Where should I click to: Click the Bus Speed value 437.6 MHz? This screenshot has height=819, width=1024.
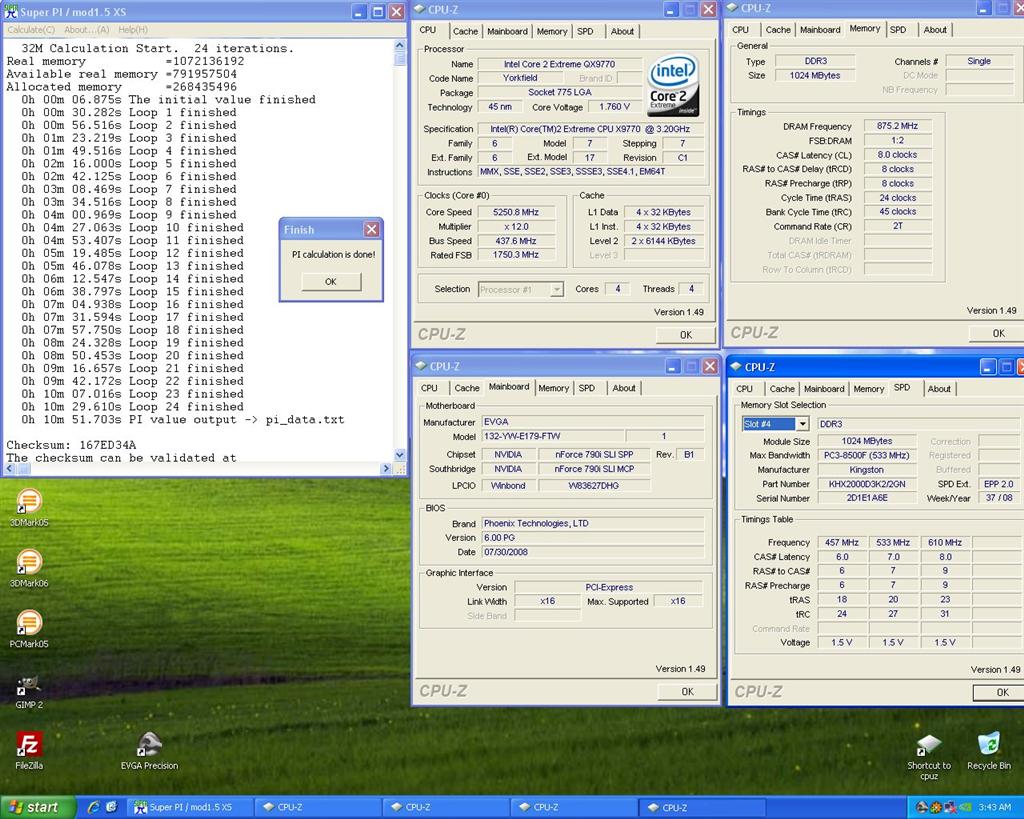point(516,241)
